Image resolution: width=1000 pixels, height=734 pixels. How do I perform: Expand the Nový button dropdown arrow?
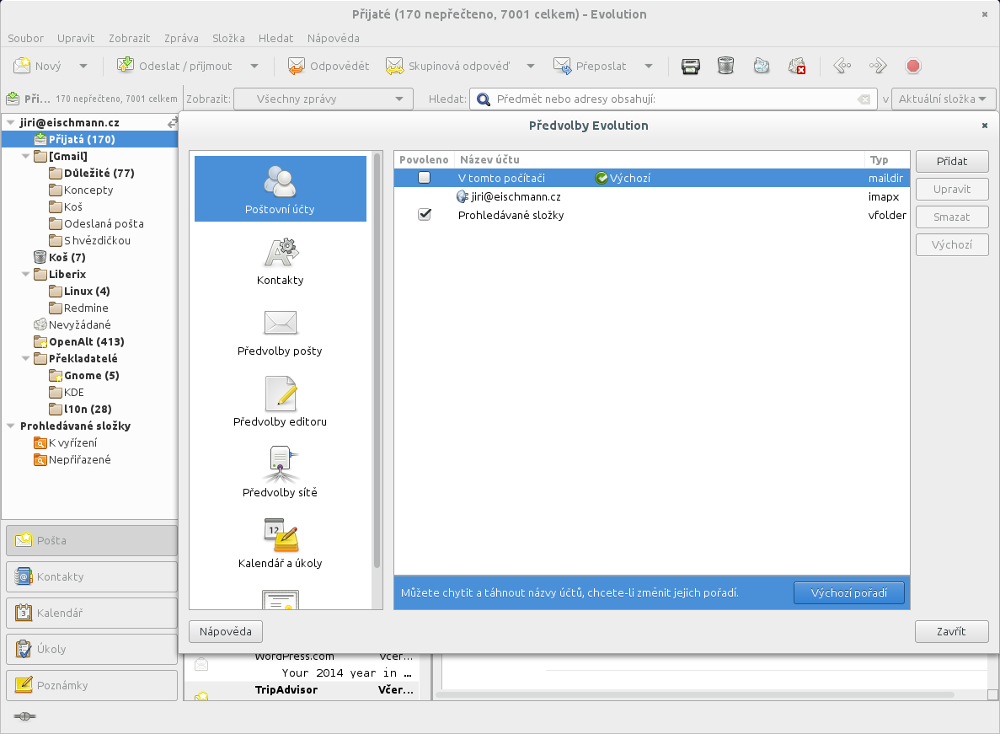coord(83,66)
